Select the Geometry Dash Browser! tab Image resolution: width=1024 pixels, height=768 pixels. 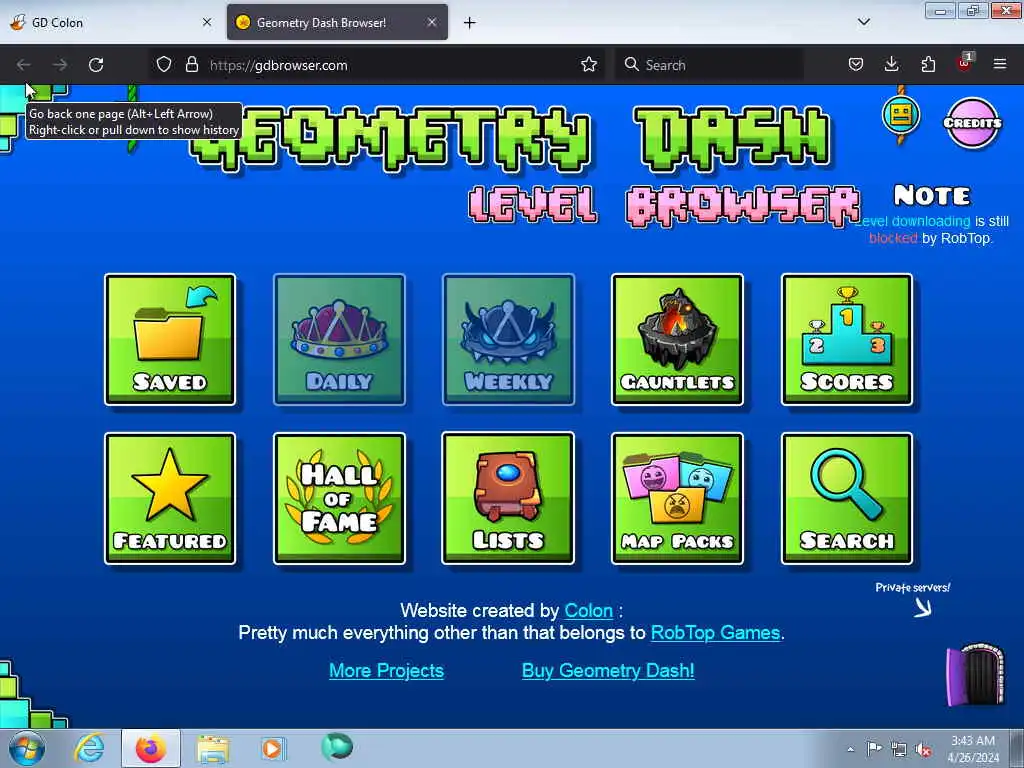[x=337, y=22]
